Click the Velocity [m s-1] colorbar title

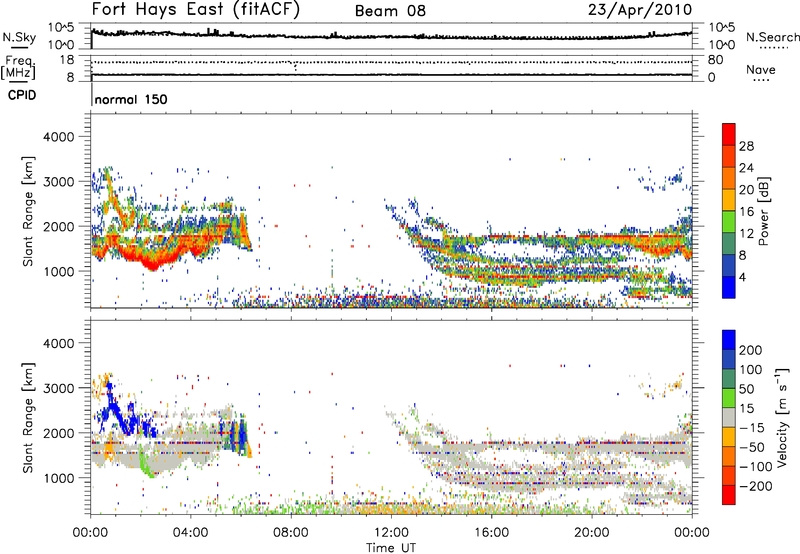tap(782, 417)
